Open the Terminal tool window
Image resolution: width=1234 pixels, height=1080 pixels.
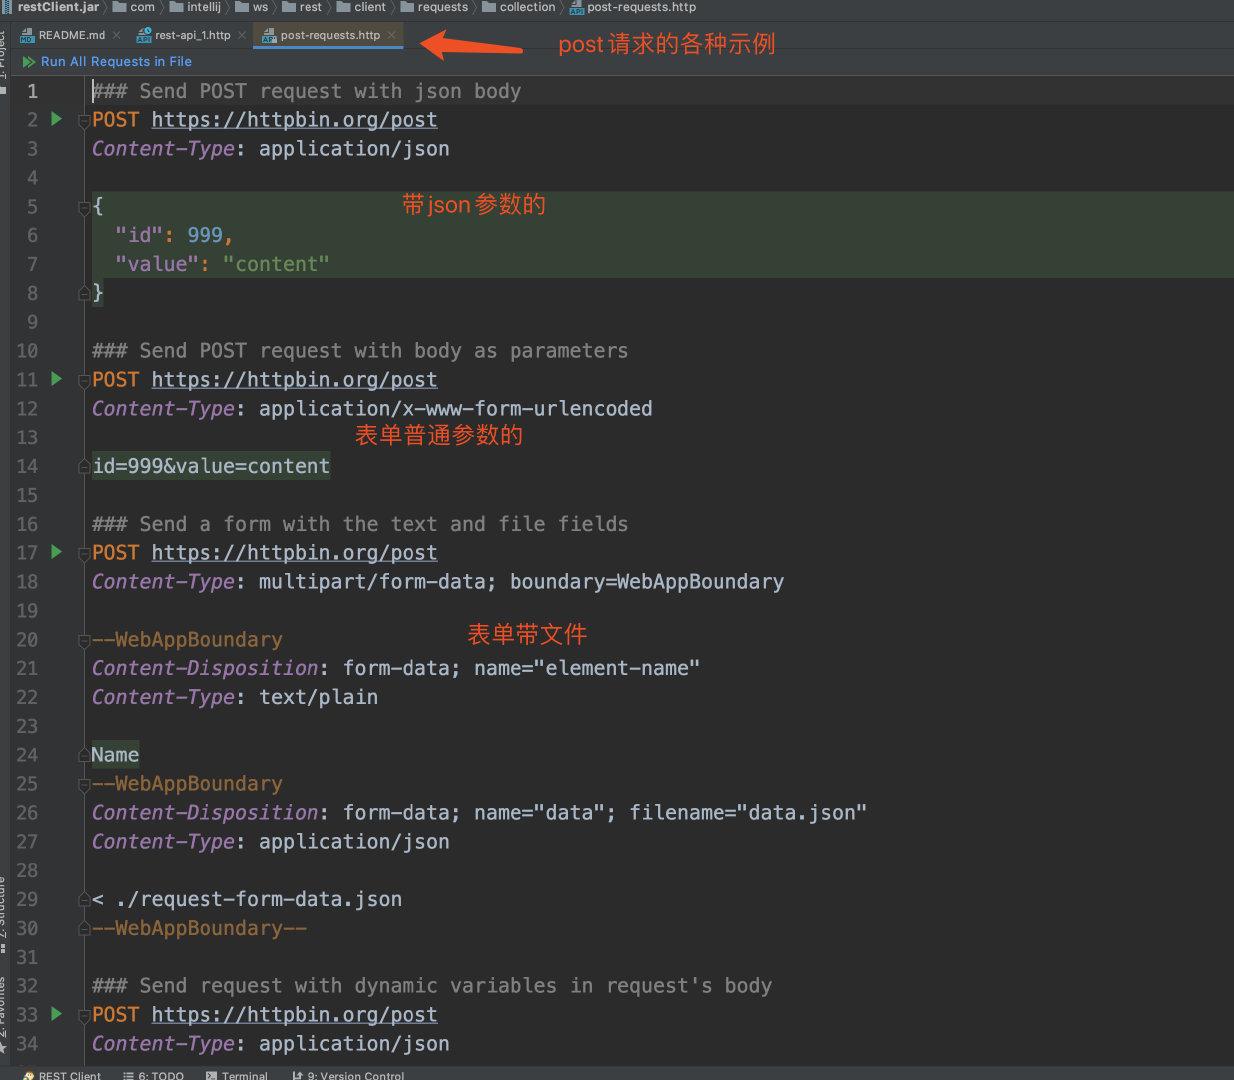tap(237, 1075)
